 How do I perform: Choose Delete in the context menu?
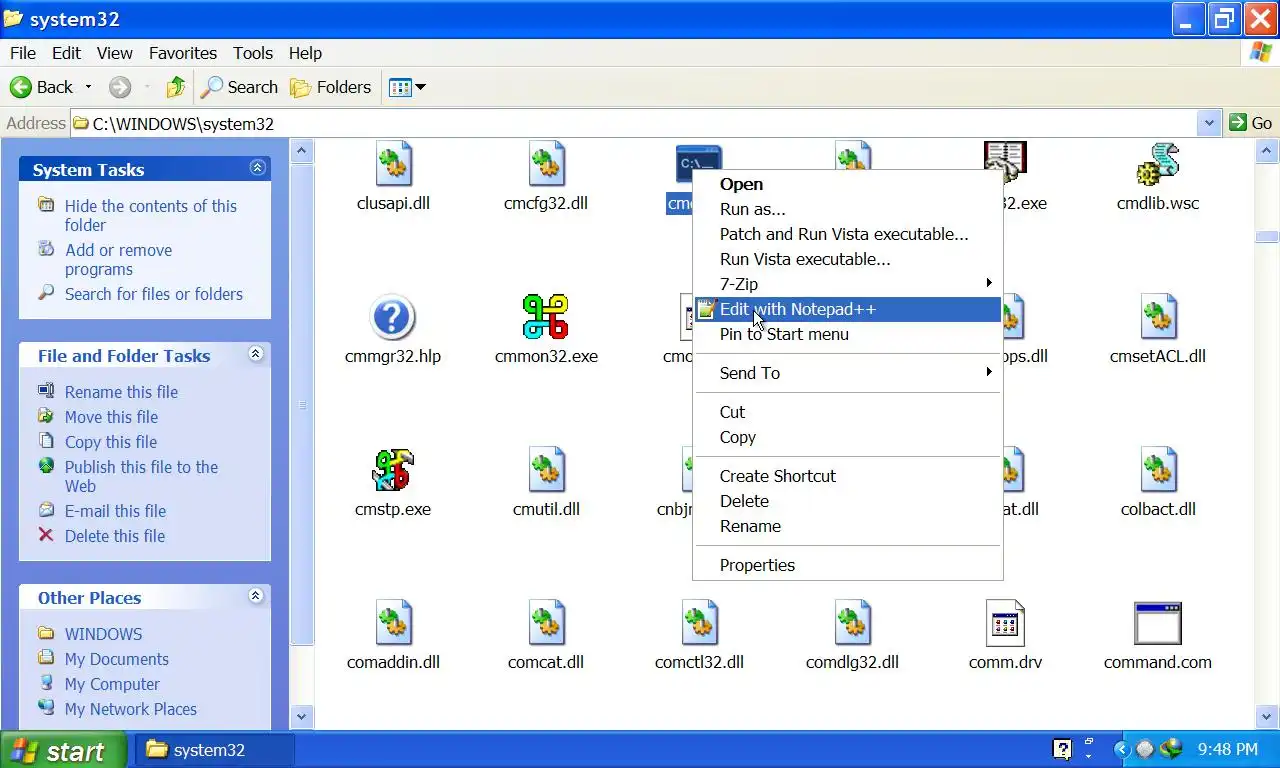tap(848, 501)
